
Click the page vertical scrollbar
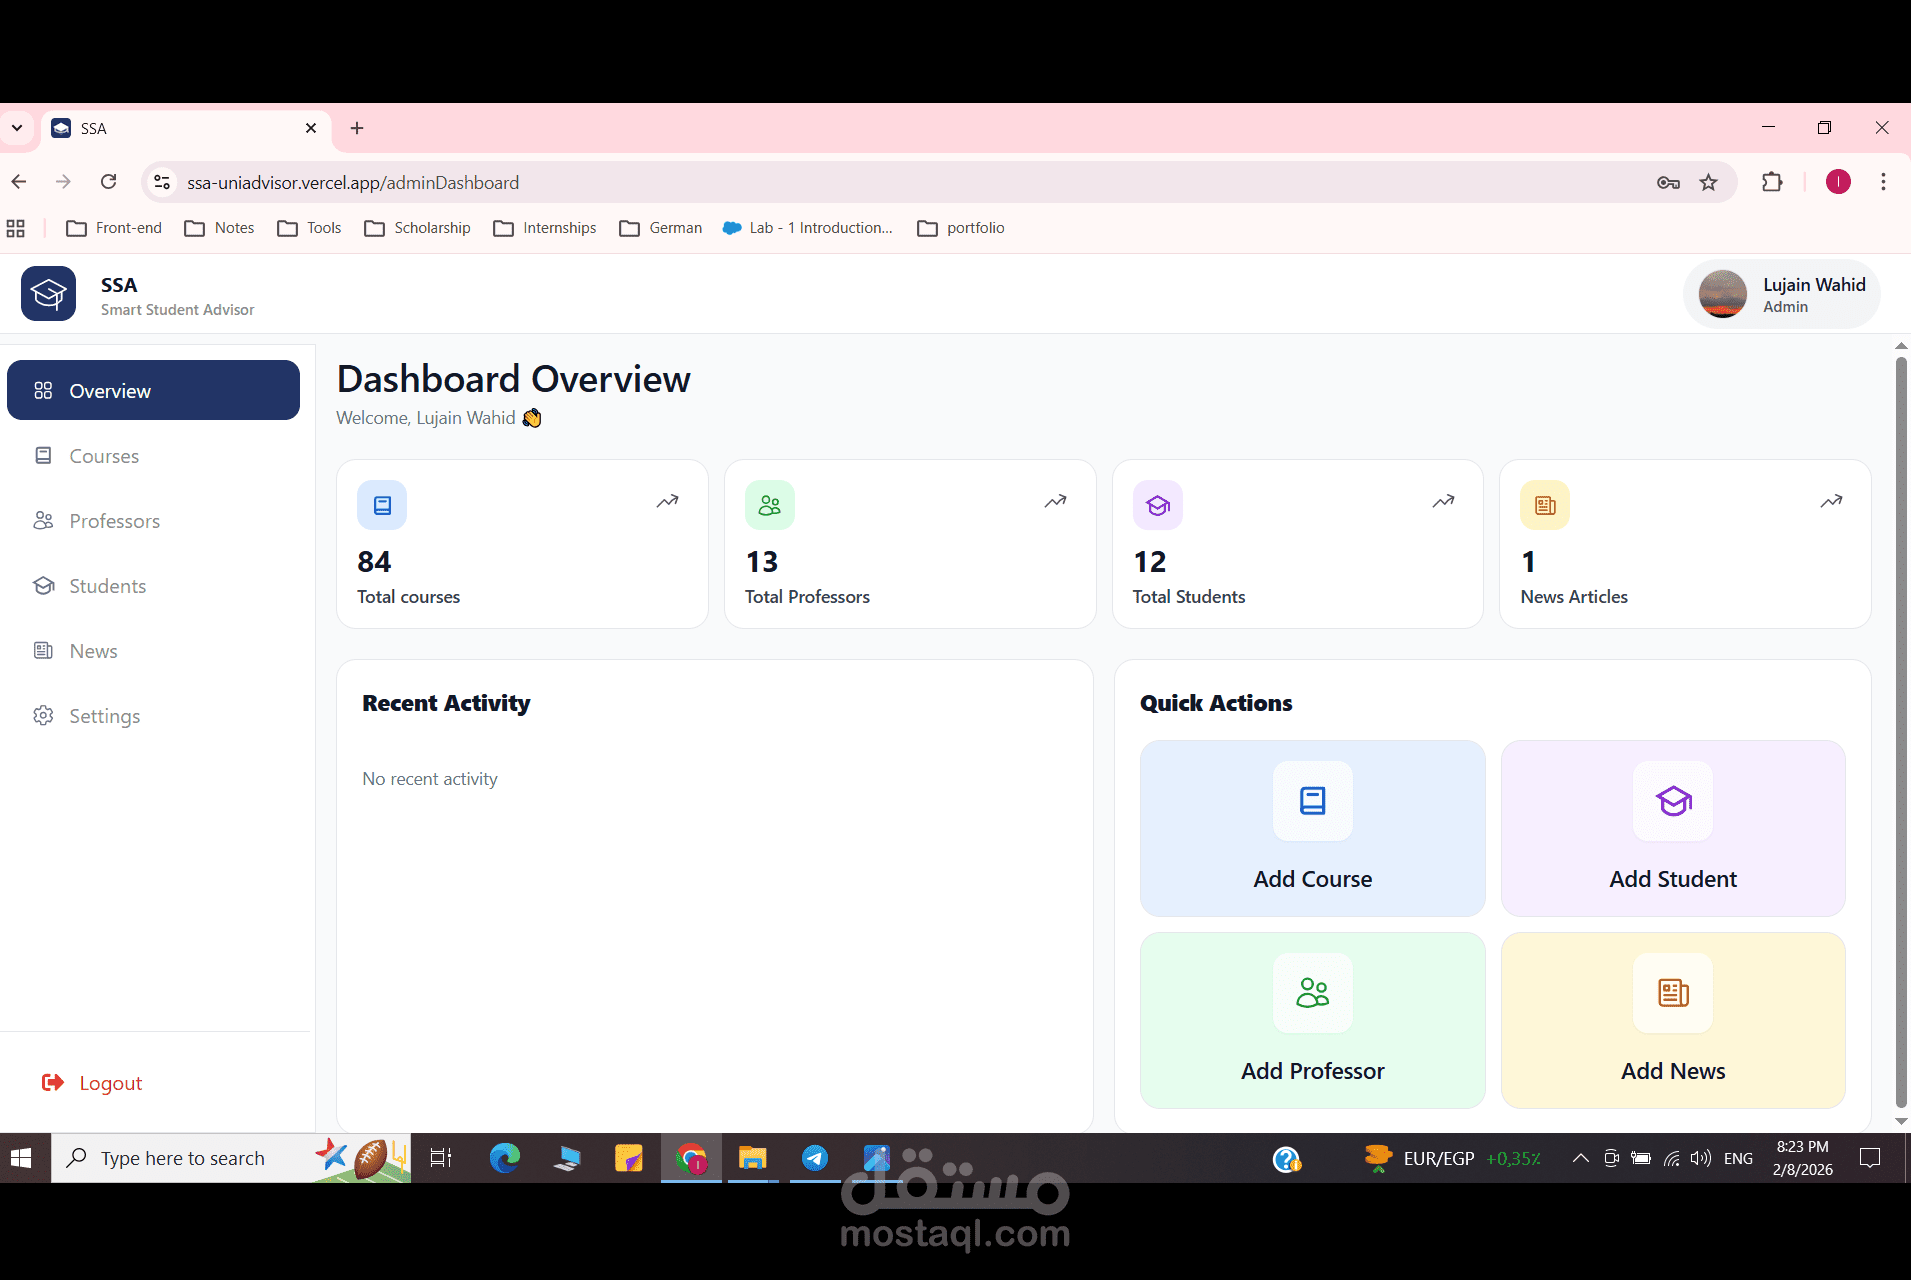pos(1901,732)
